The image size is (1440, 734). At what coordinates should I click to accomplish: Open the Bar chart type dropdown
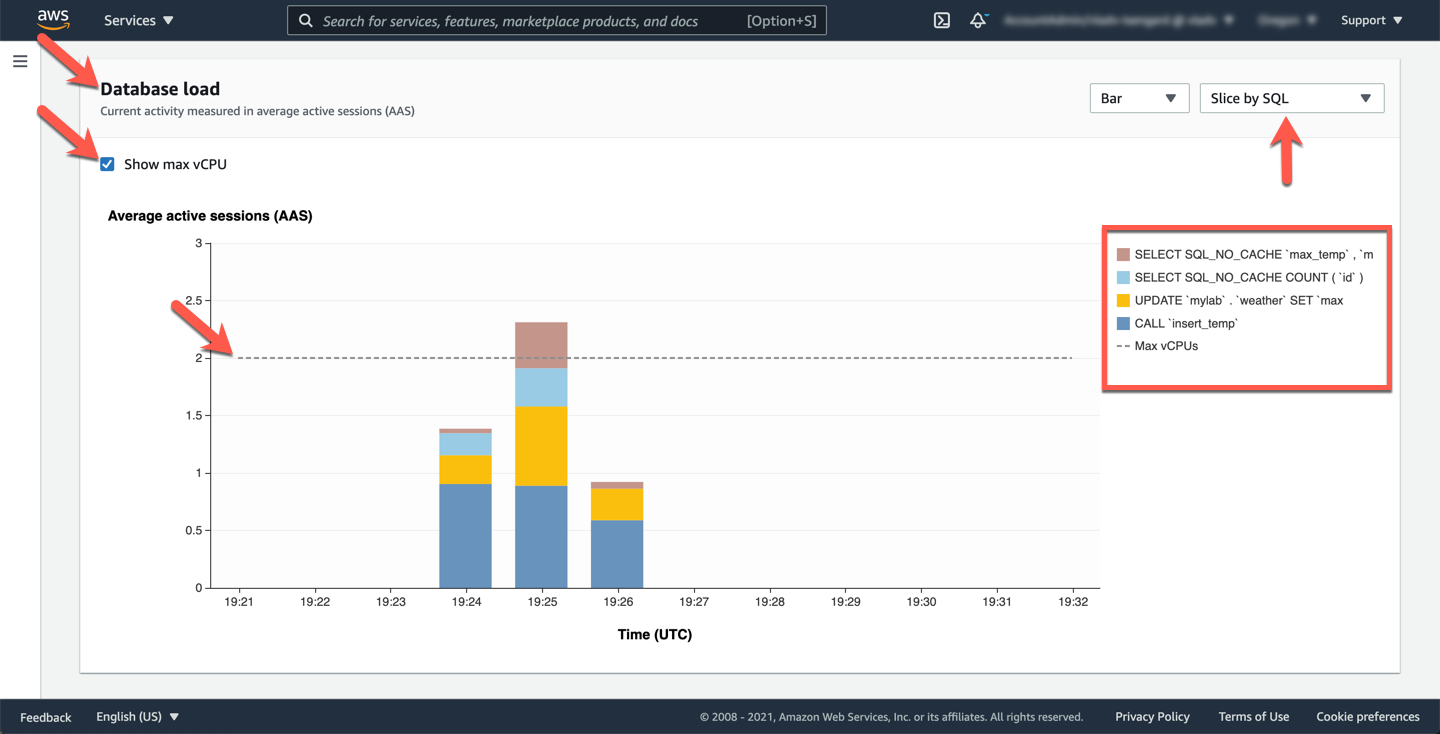[x=1139, y=98]
